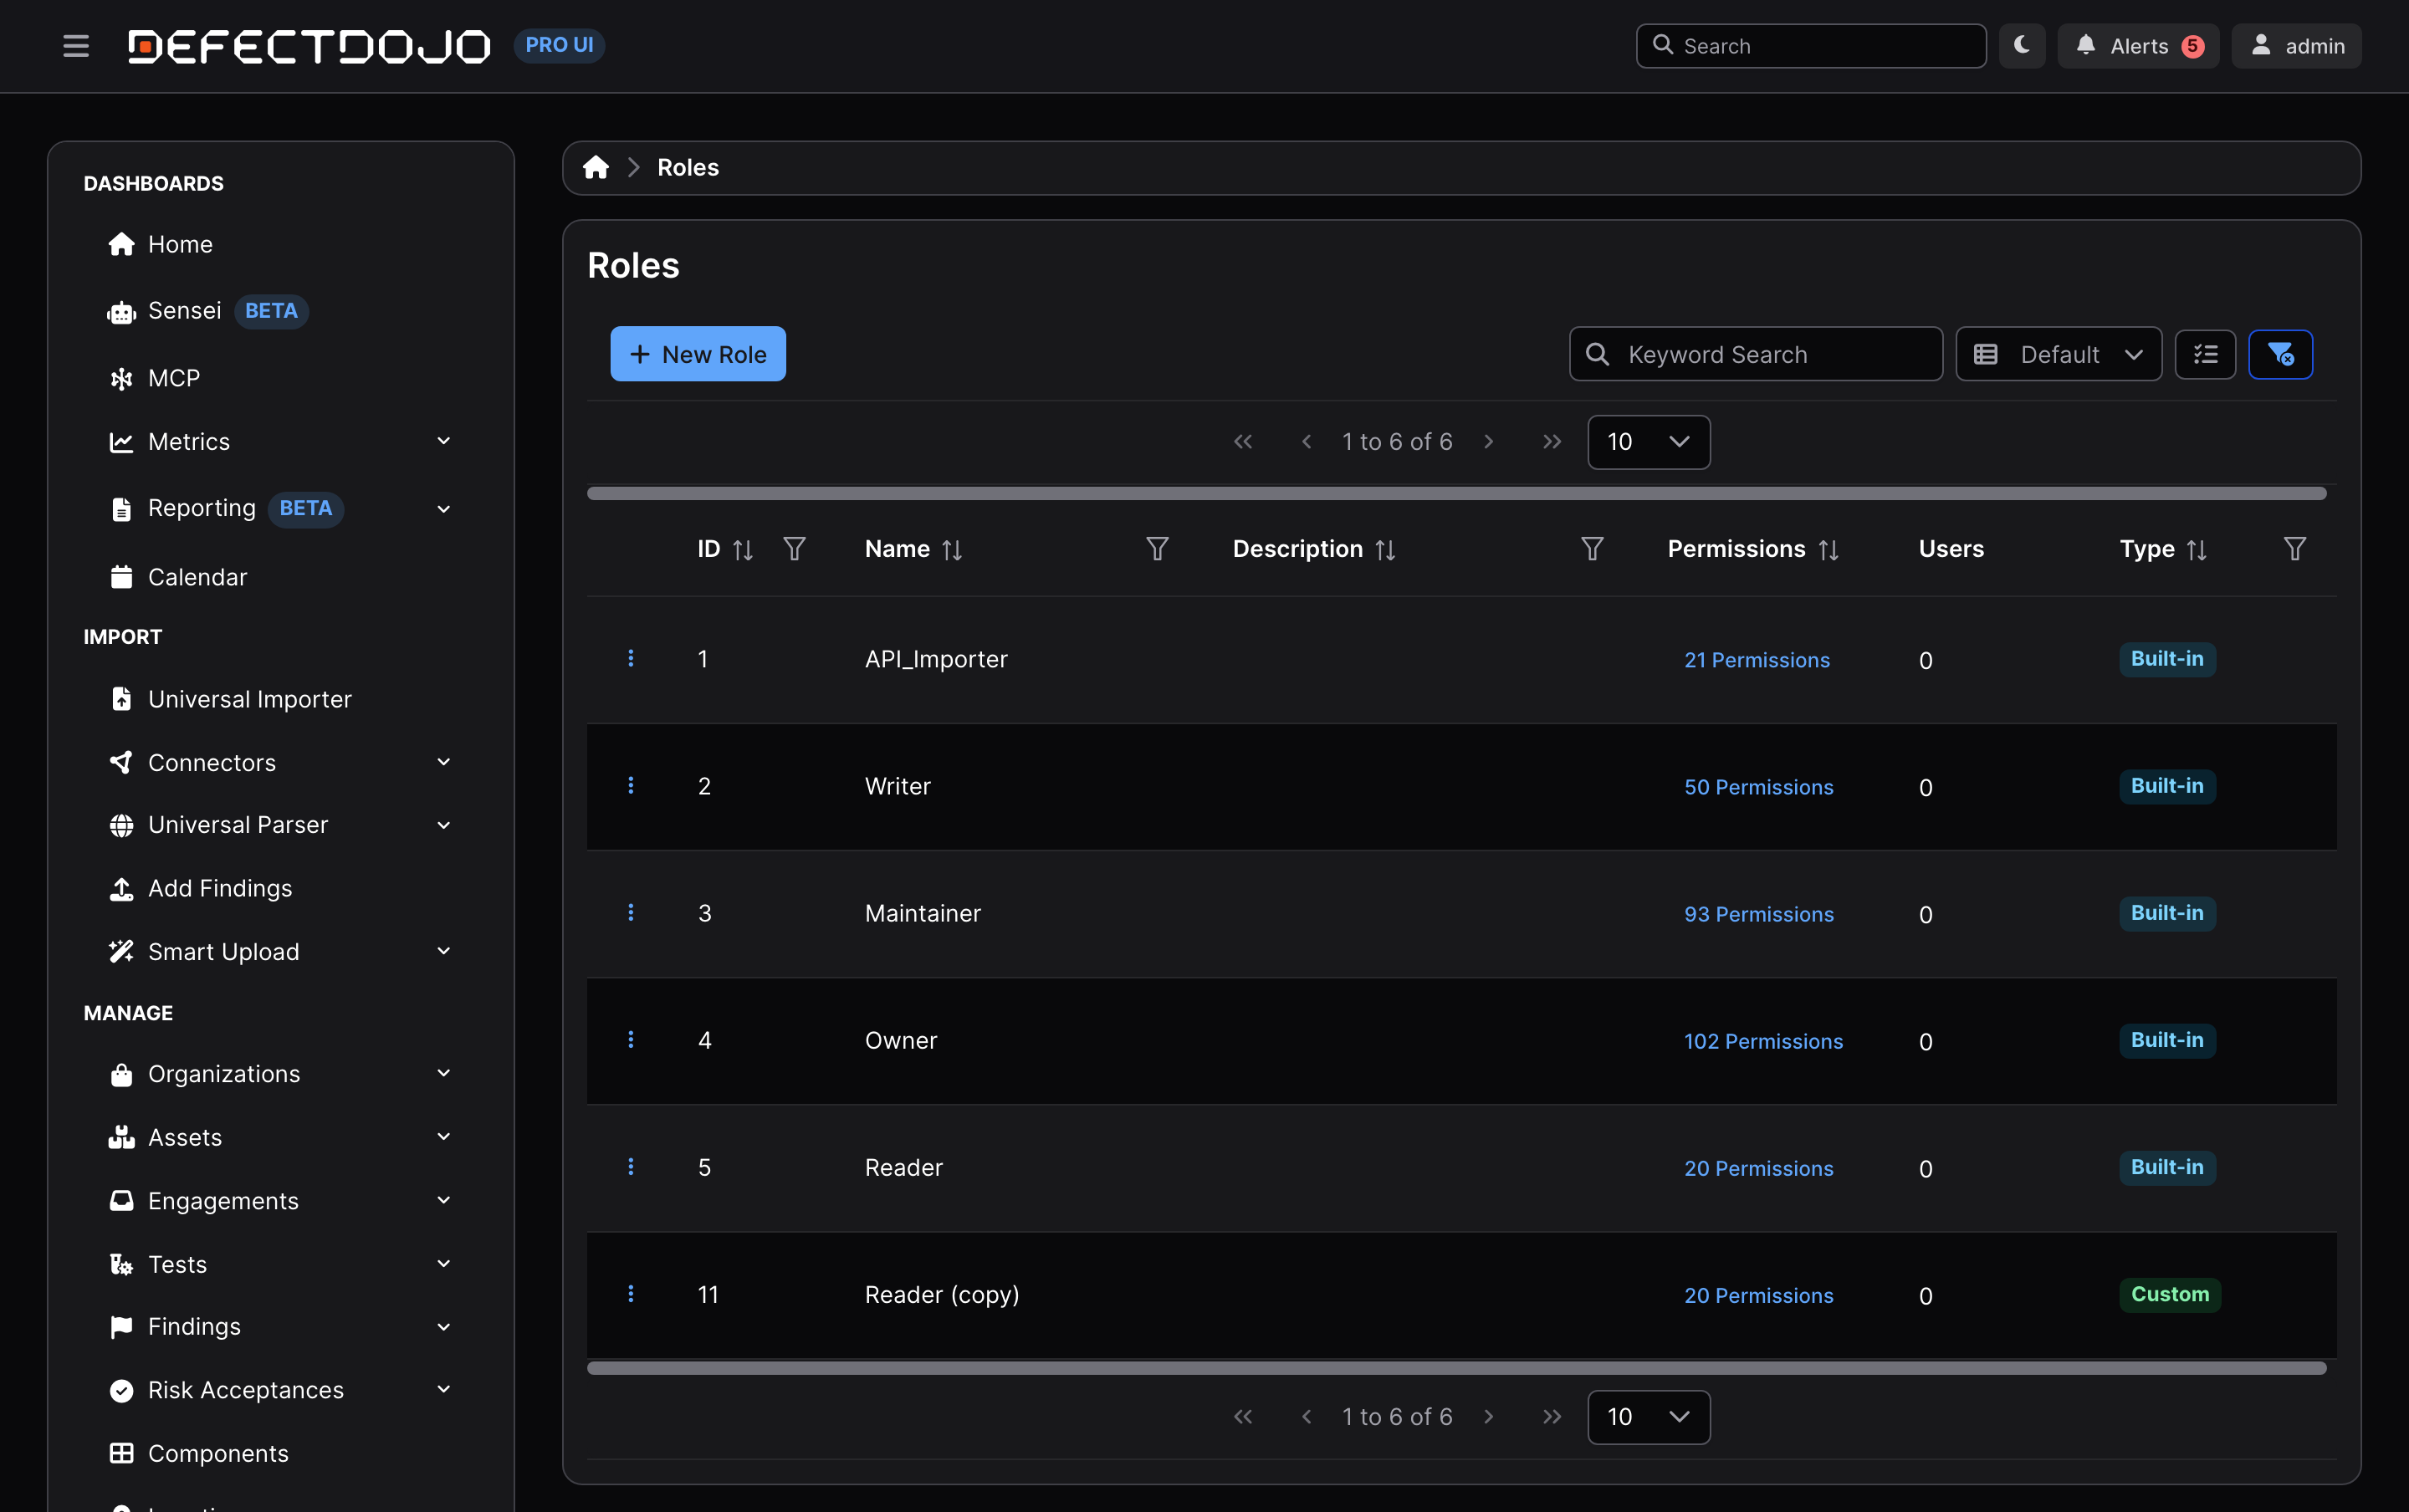The image size is (2409, 1512).
Task: Open row actions for Maintainer
Action: tap(631, 912)
